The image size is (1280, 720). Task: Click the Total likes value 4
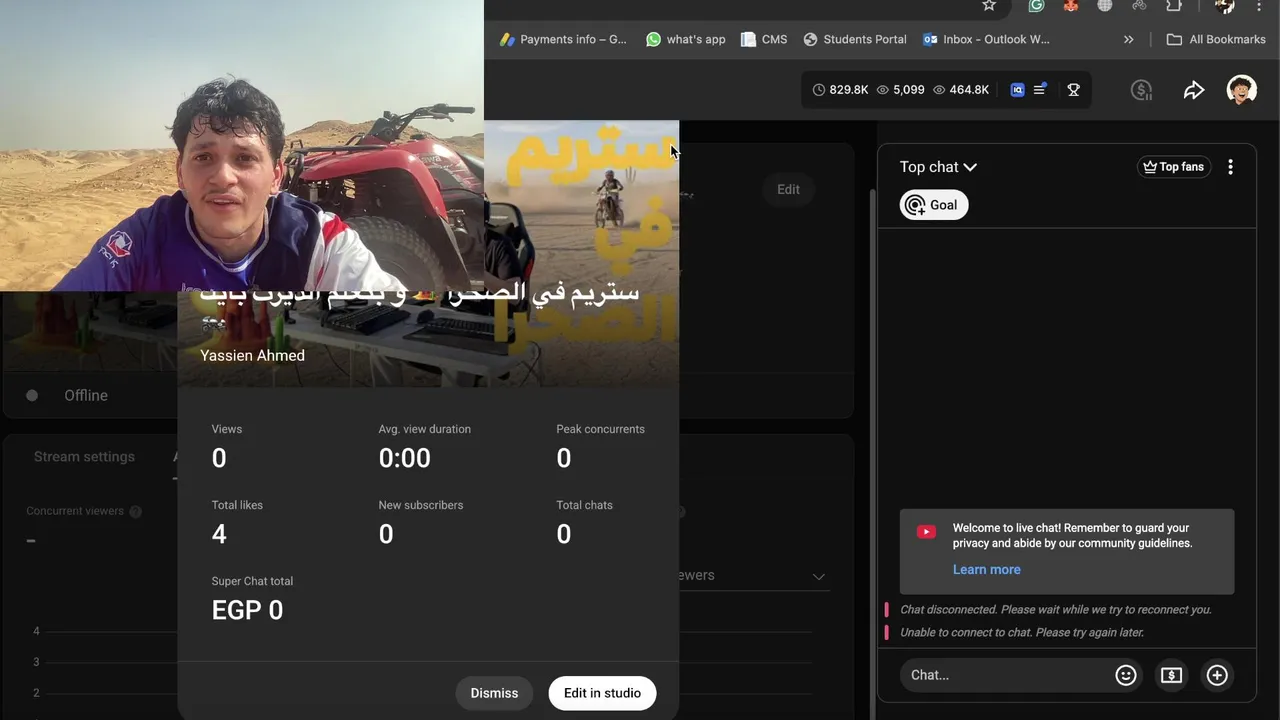[219, 534]
